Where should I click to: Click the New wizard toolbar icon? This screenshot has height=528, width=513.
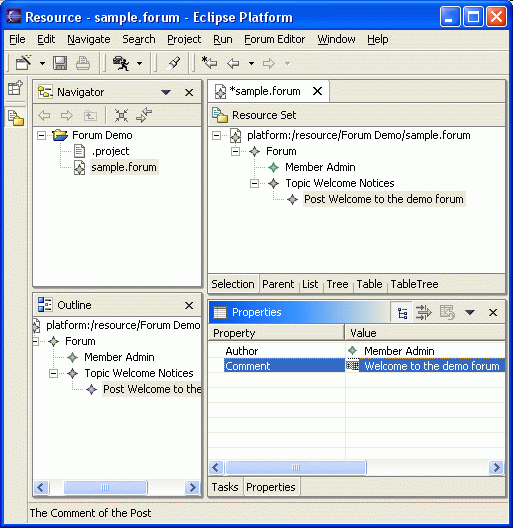tap(24, 63)
